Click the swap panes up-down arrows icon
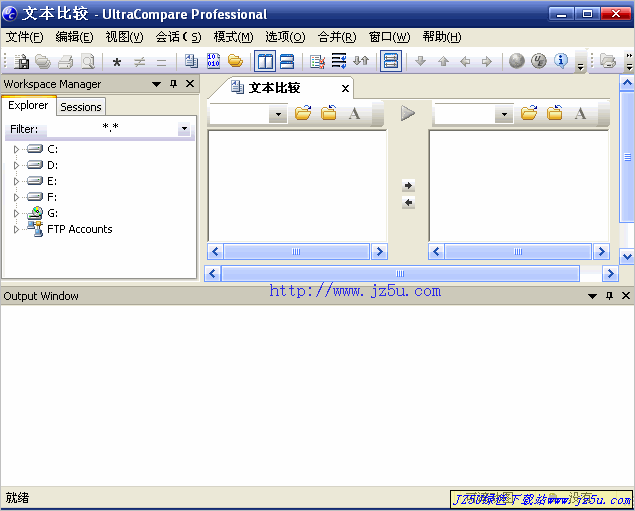The width and height of the screenshot is (635, 511). click(361, 61)
